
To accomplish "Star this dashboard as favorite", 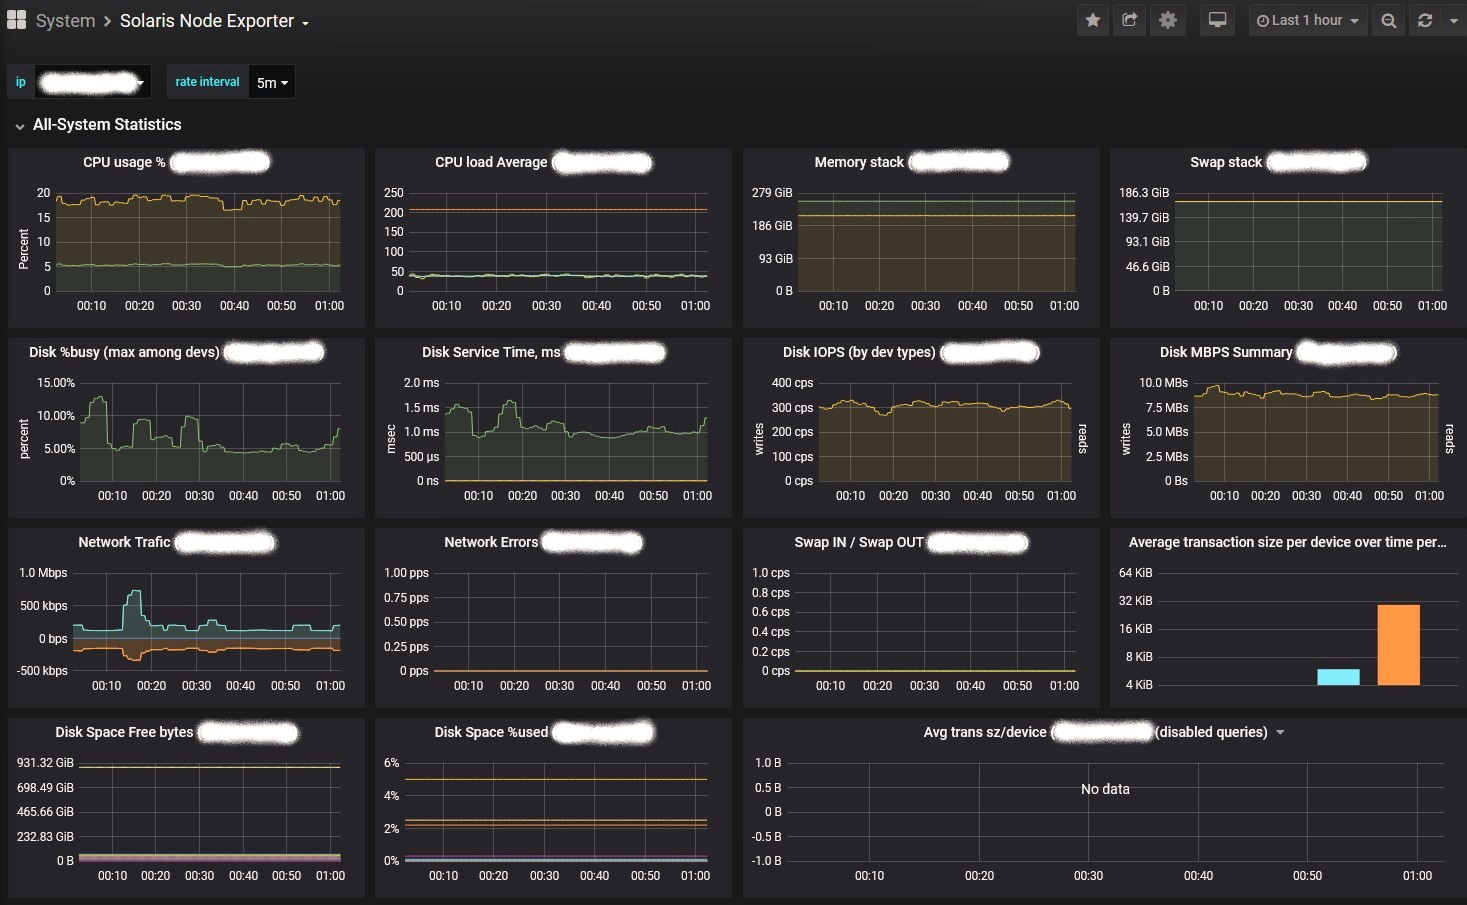I will 1093,20.
